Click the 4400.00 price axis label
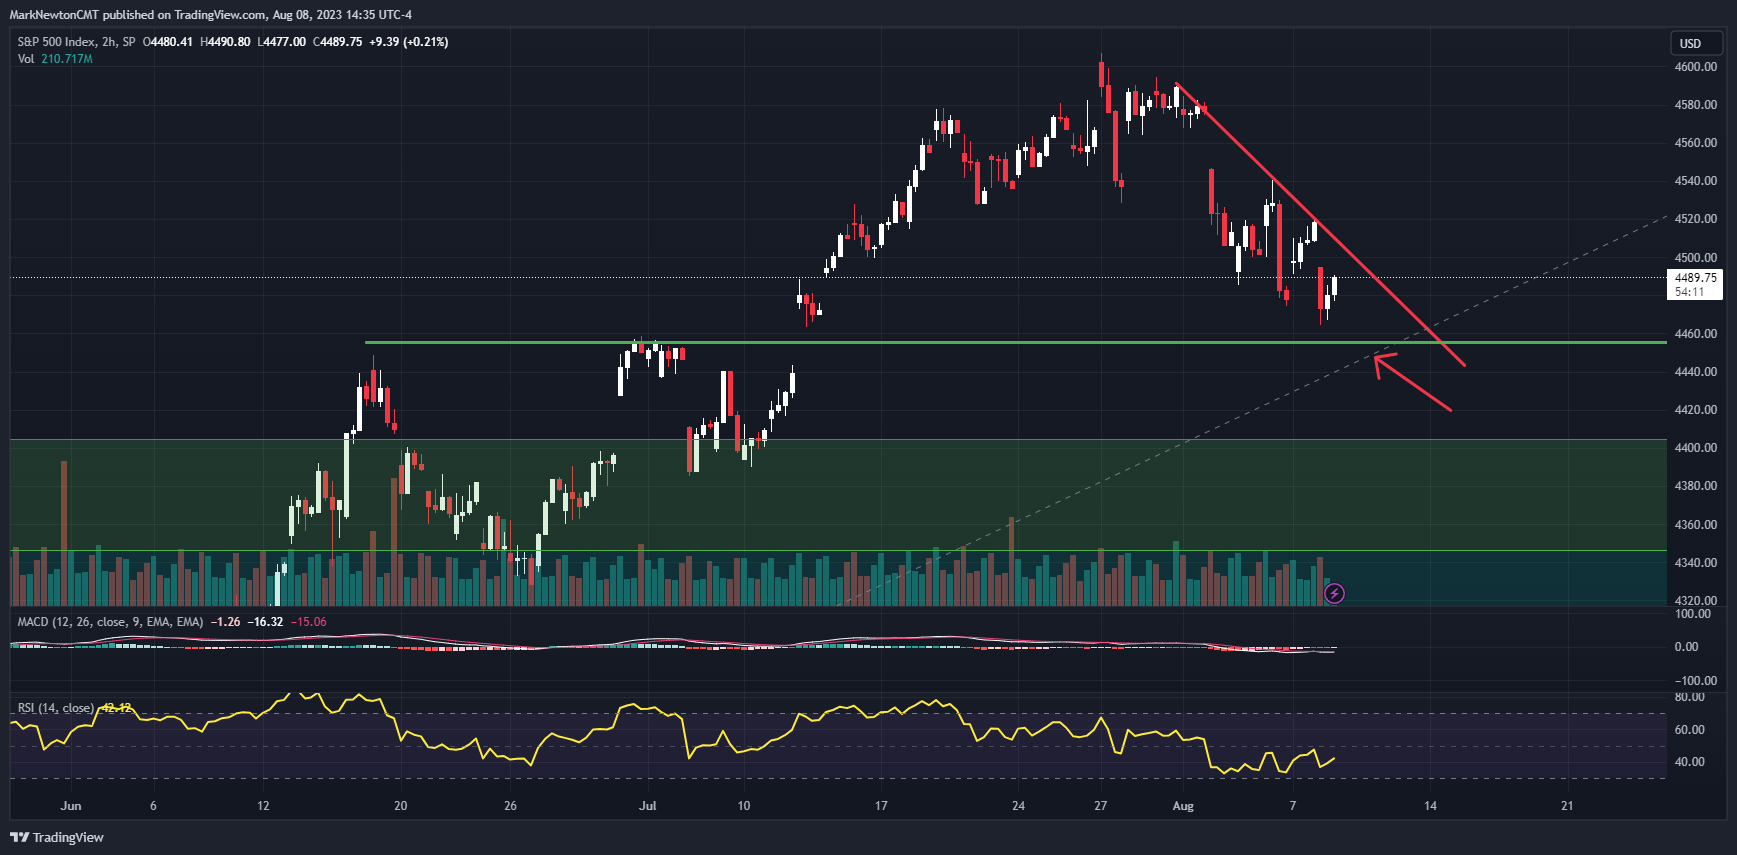This screenshot has width=1737, height=855. [1695, 448]
